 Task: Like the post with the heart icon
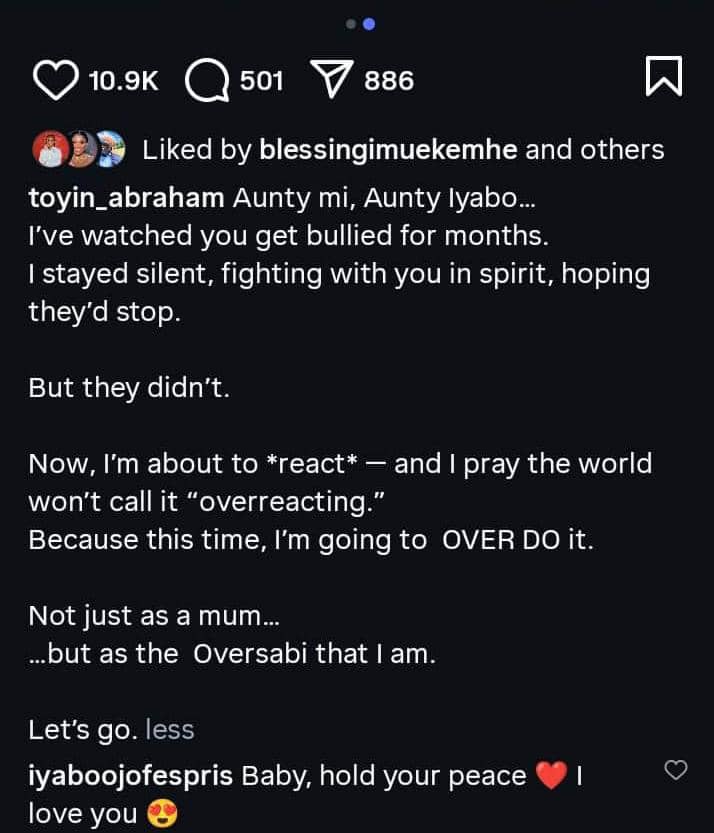(x=56, y=81)
